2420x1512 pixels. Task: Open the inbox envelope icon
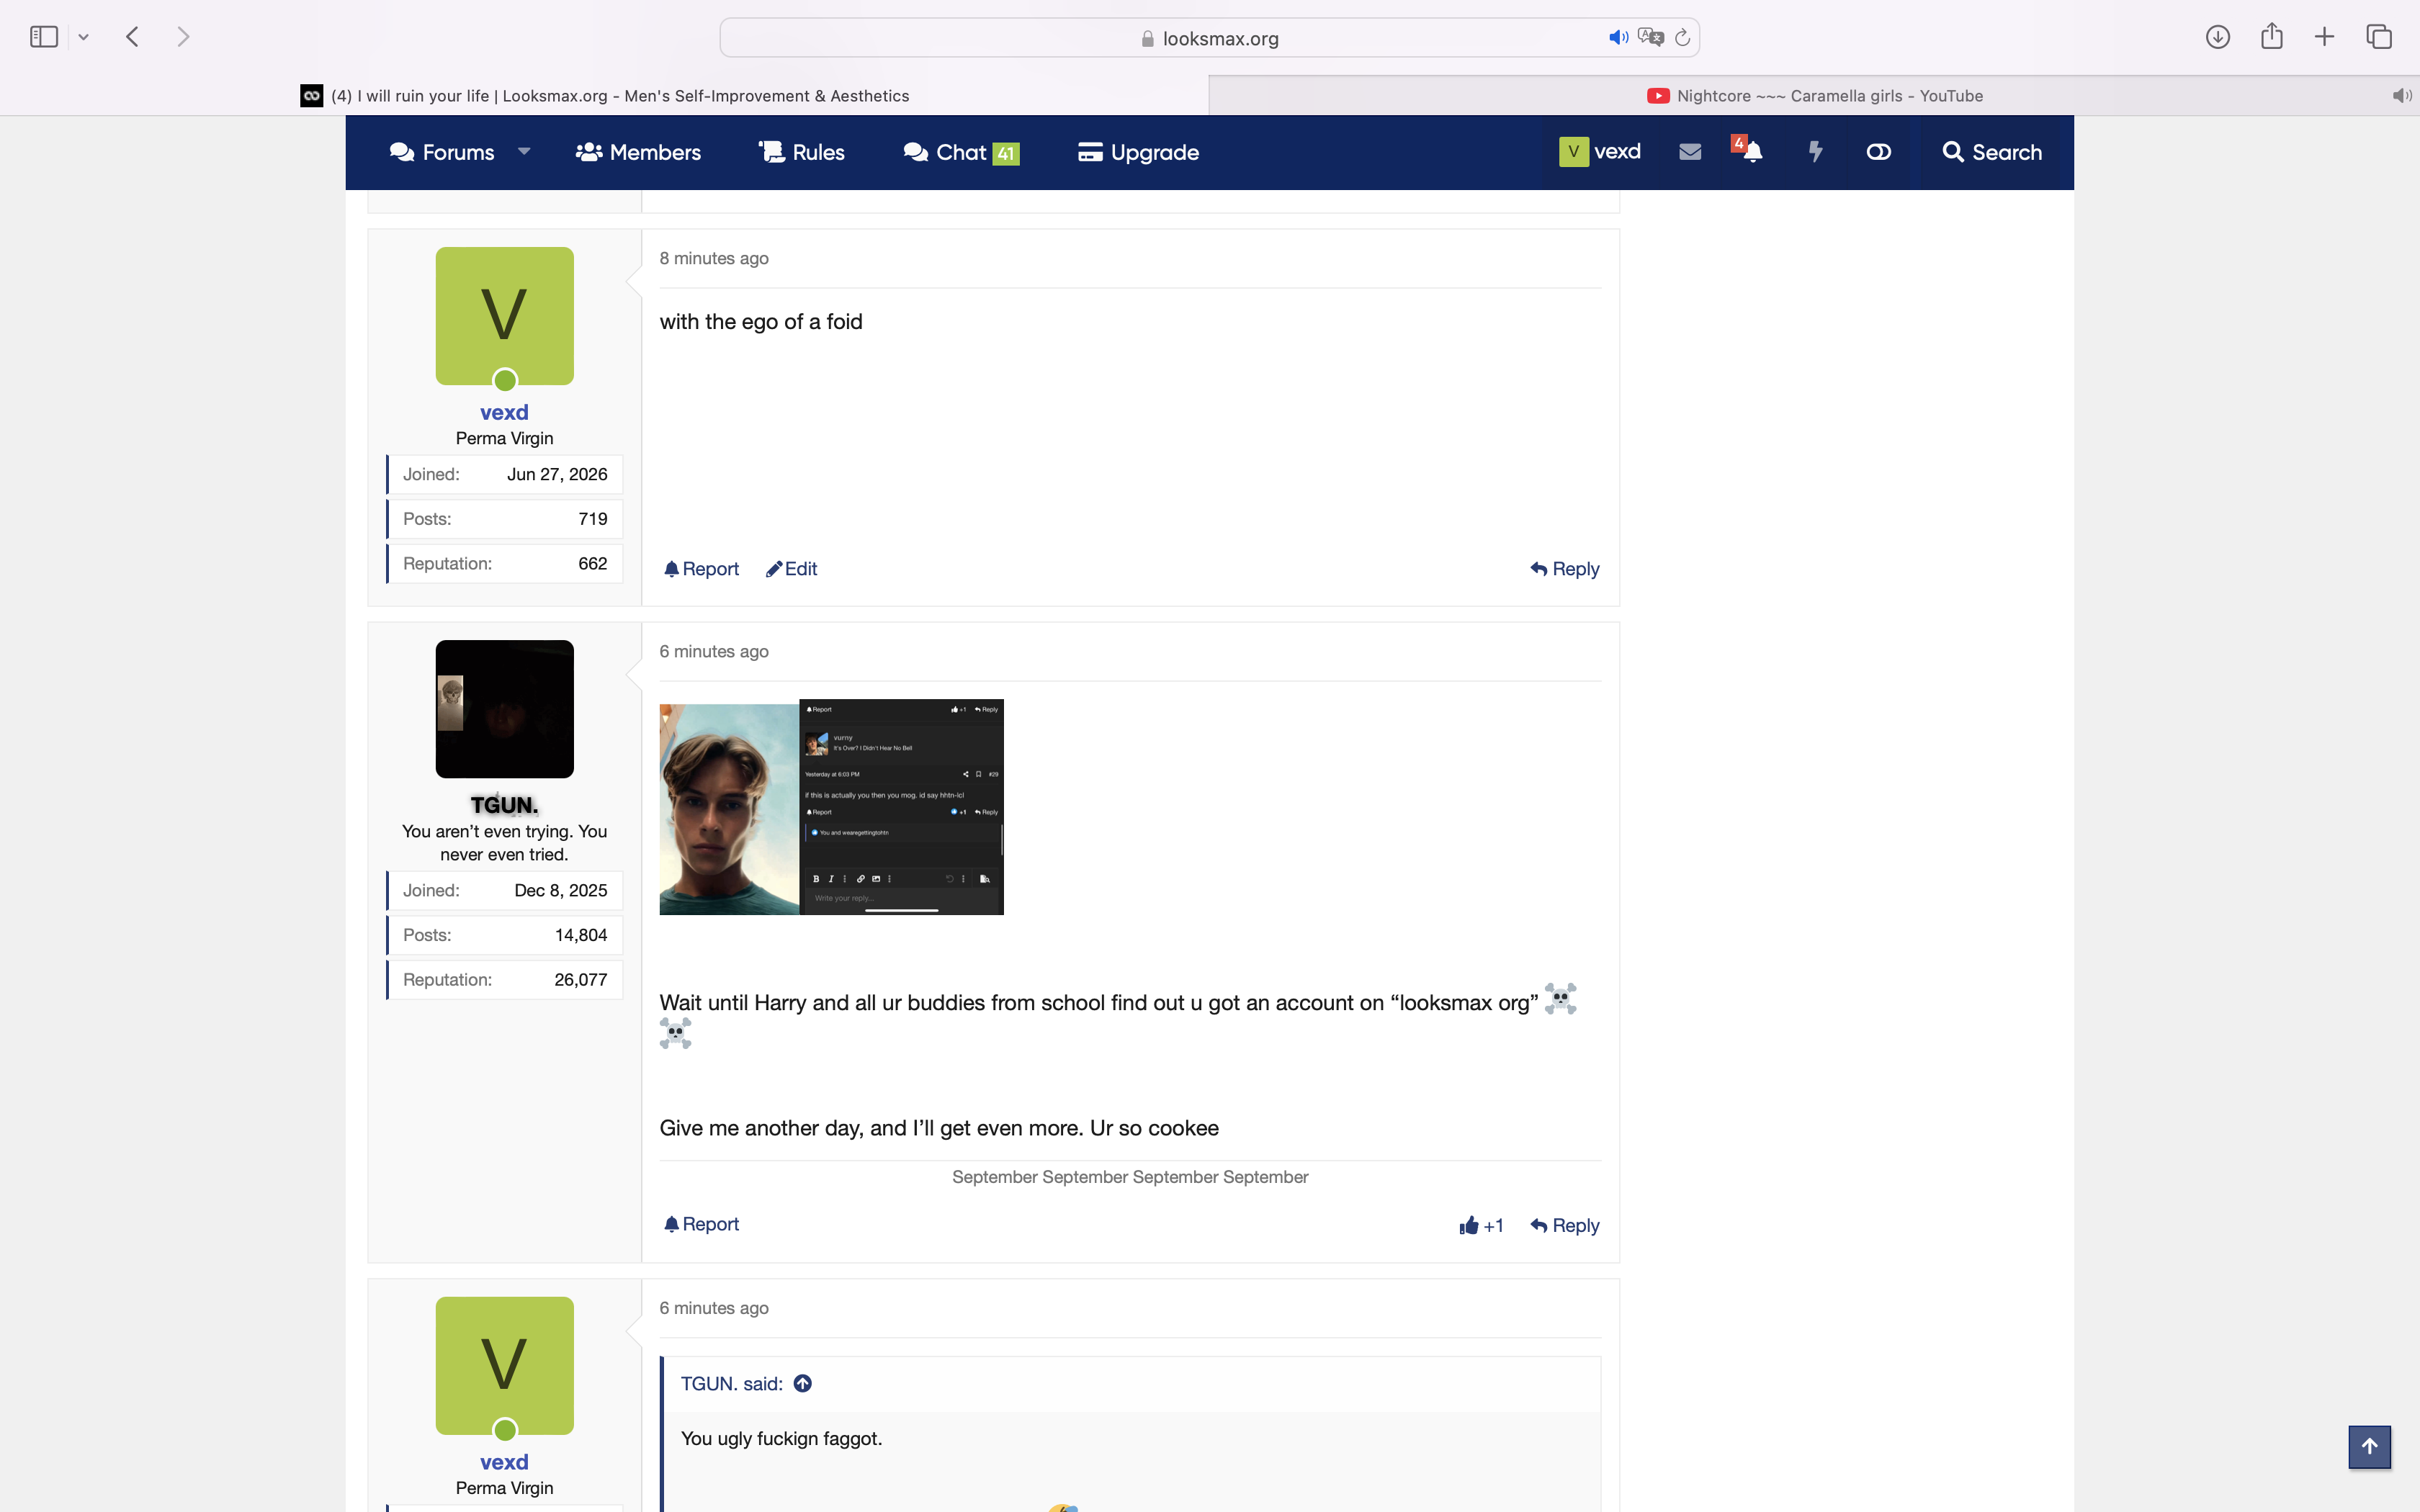coord(1690,152)
